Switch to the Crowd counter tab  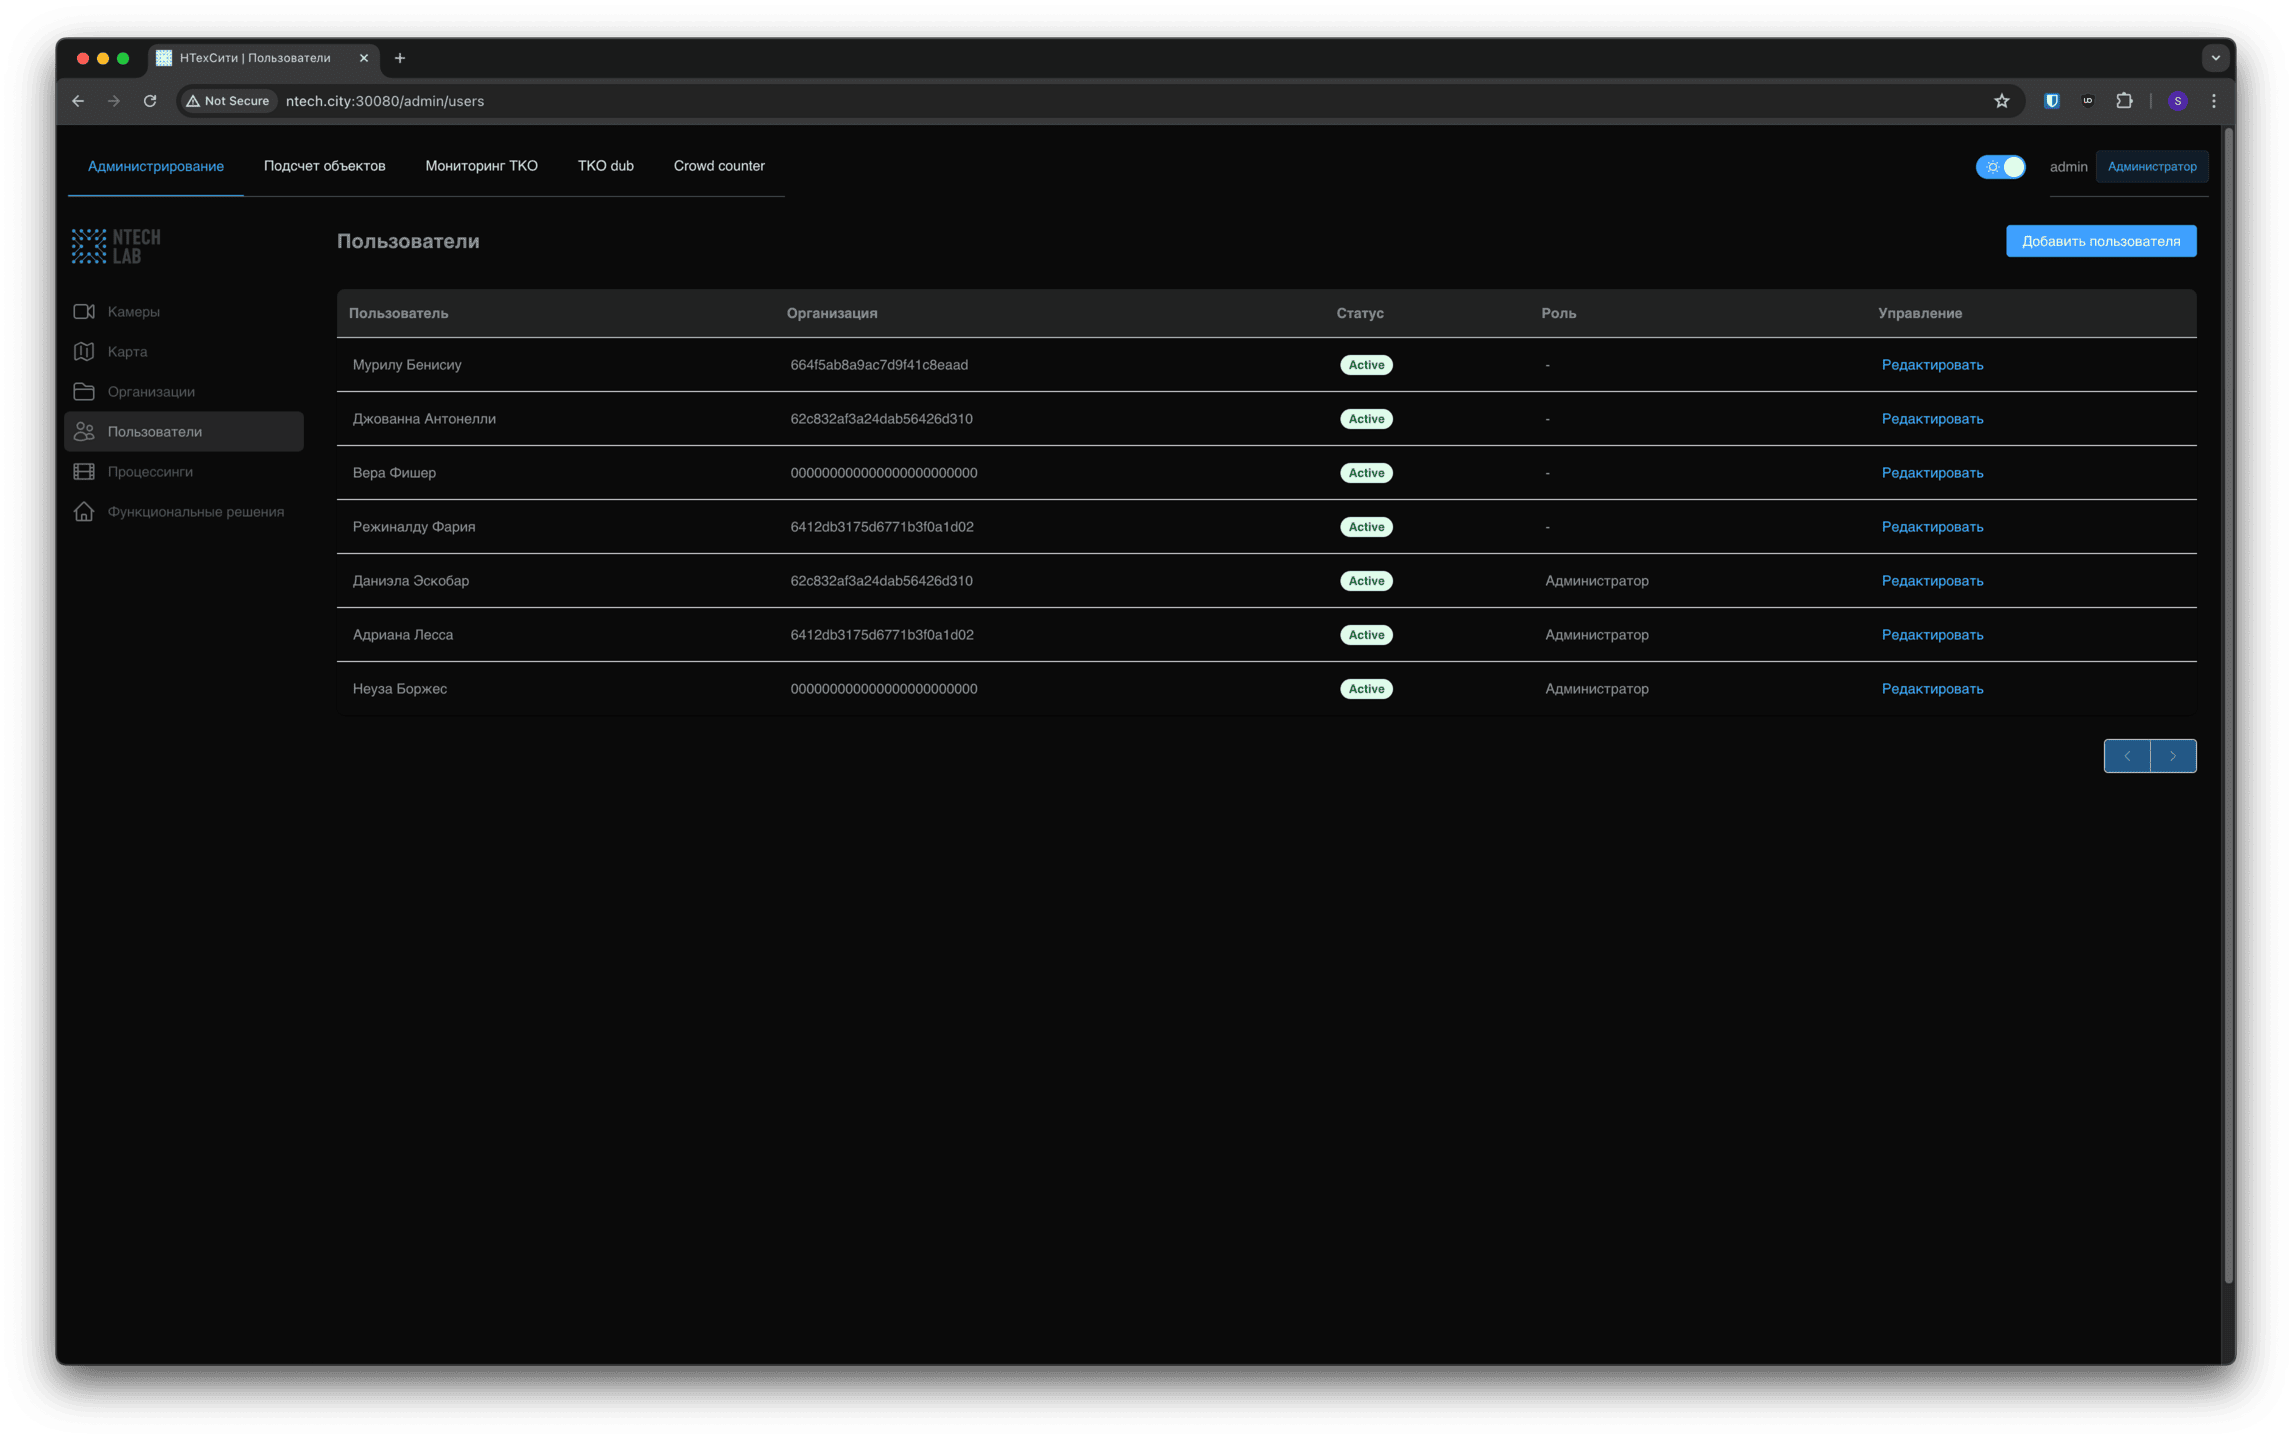(x=718, y=166)
